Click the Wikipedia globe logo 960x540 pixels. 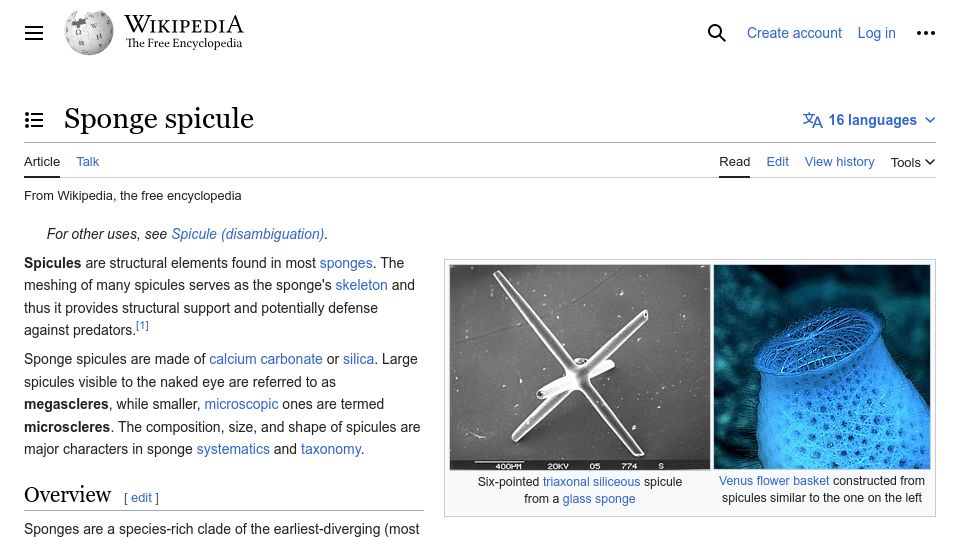[x=89, y=33]
